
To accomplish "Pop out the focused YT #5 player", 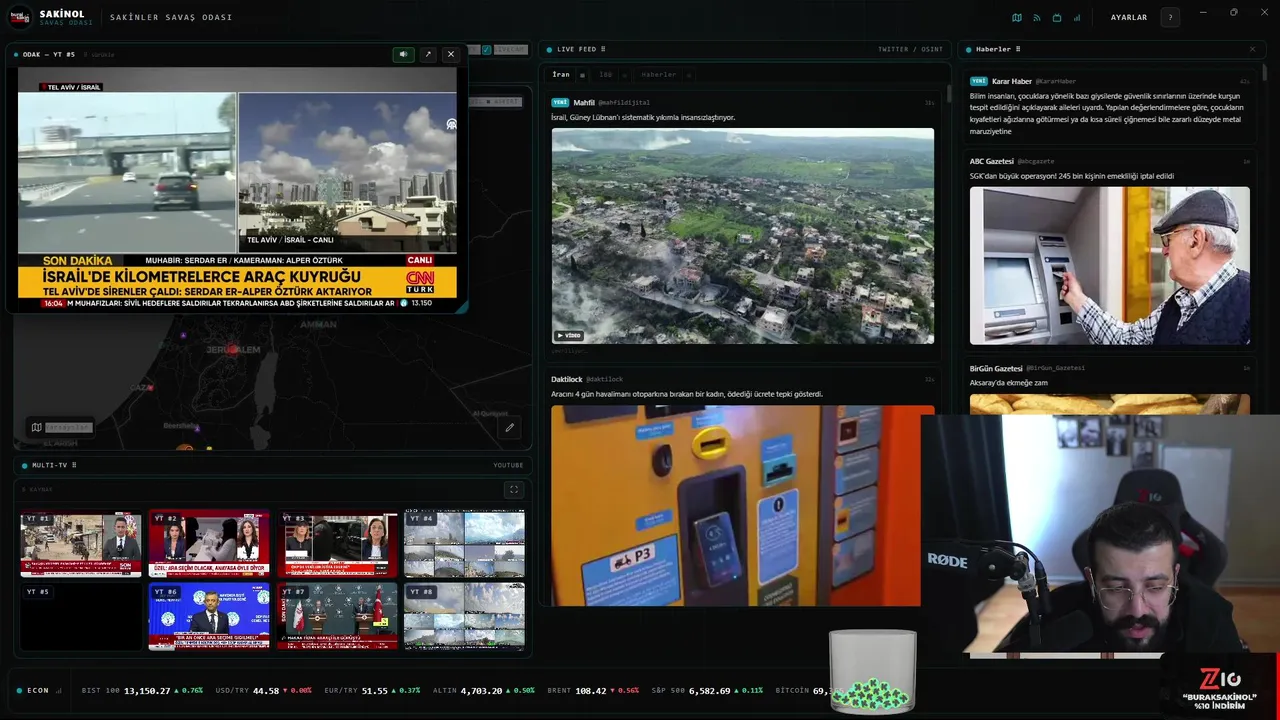I will pyautogui.click(x=428, y=55).
